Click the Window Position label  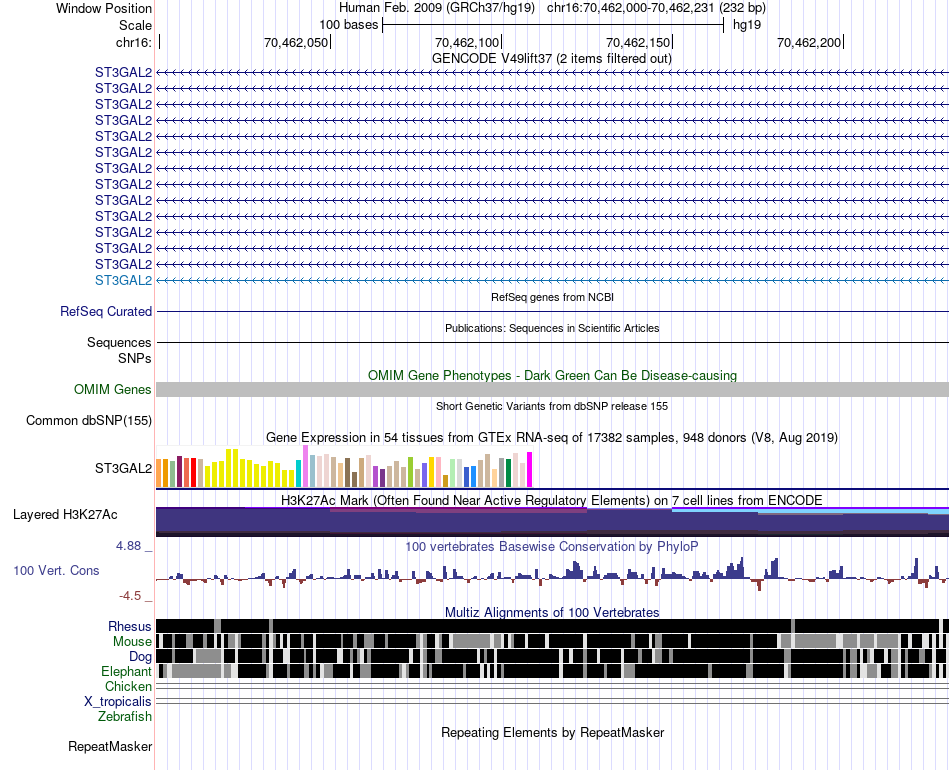104,8
